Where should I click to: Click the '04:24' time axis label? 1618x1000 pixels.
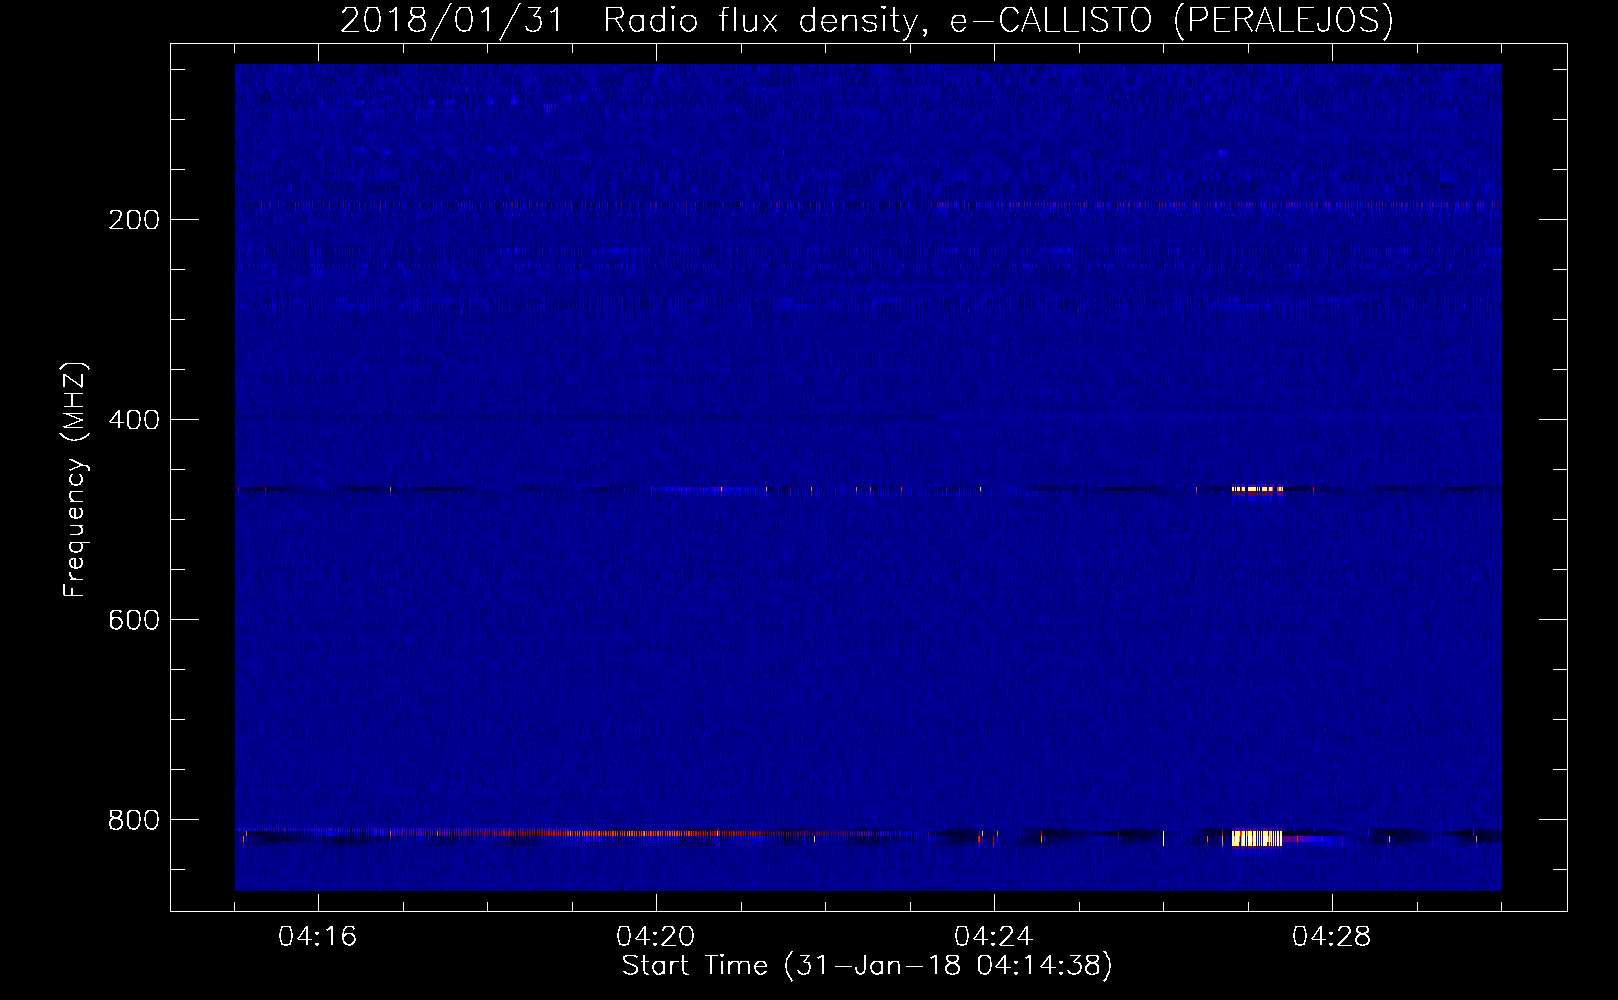pyautogui.click(x=994, y=937)
